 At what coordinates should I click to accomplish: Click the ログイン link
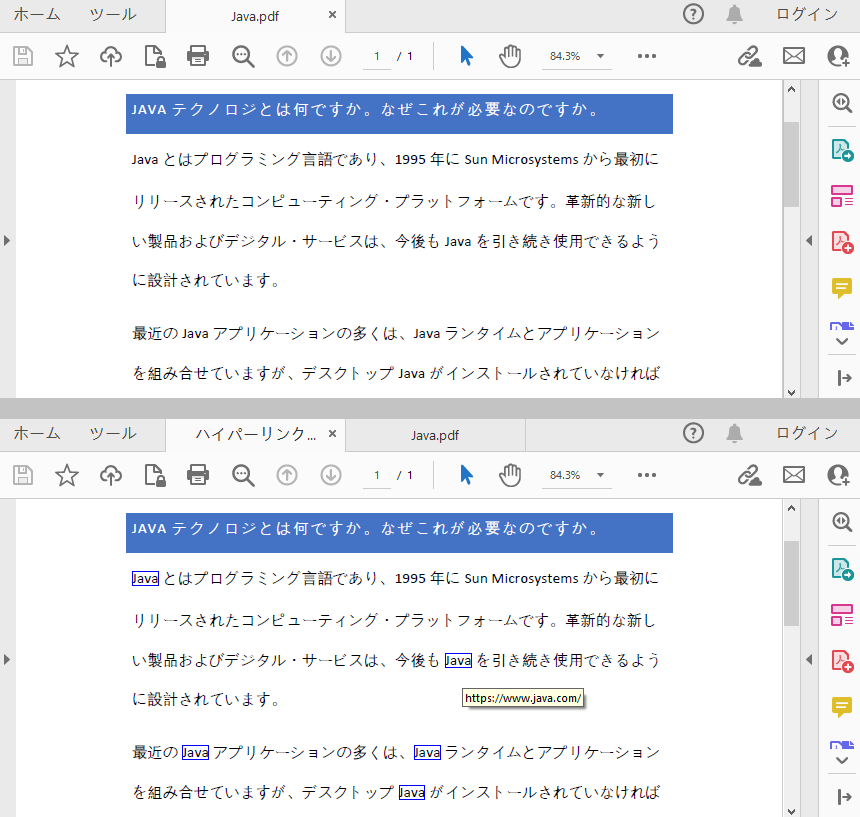click(809, 14)
